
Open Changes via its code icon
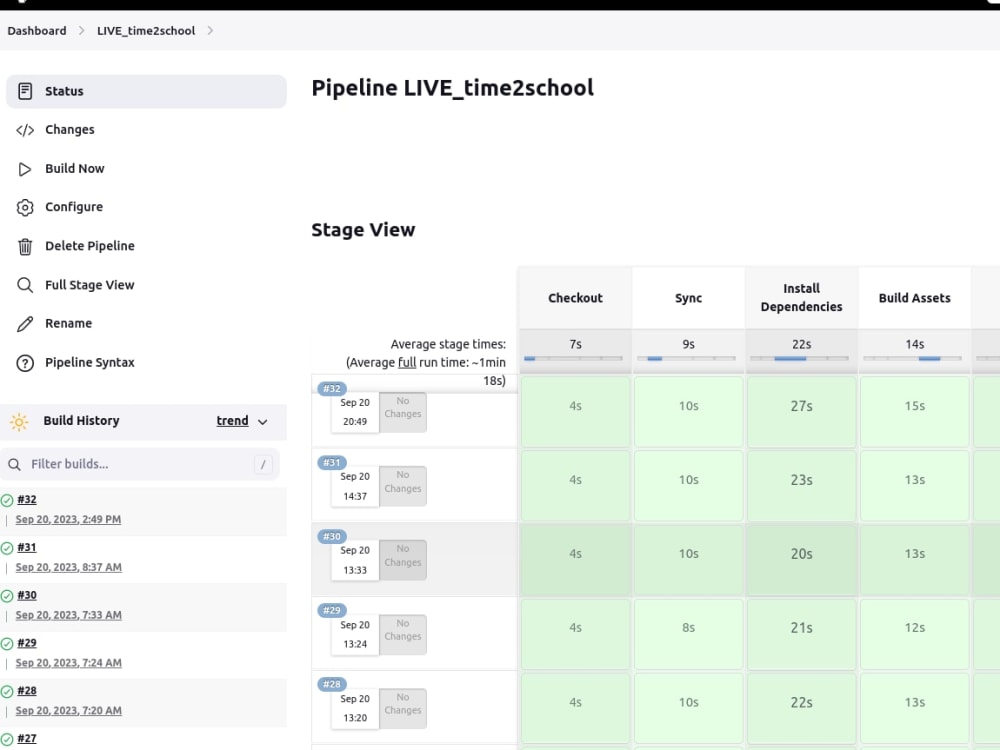click(24, 129)
